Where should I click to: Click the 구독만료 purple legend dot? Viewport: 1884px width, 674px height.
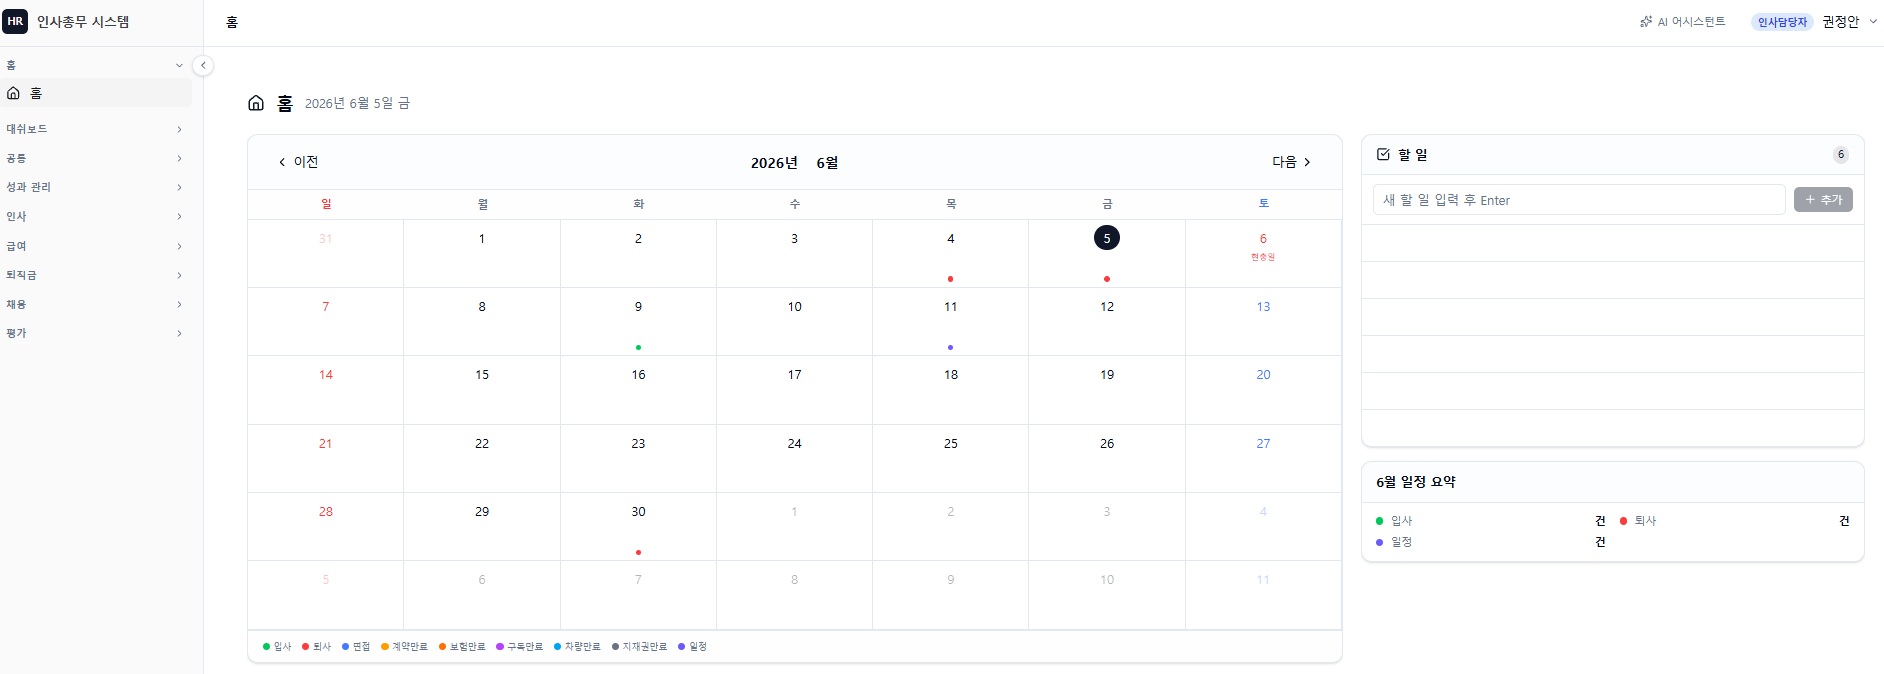pyautogui.click(x=500, y=647)
